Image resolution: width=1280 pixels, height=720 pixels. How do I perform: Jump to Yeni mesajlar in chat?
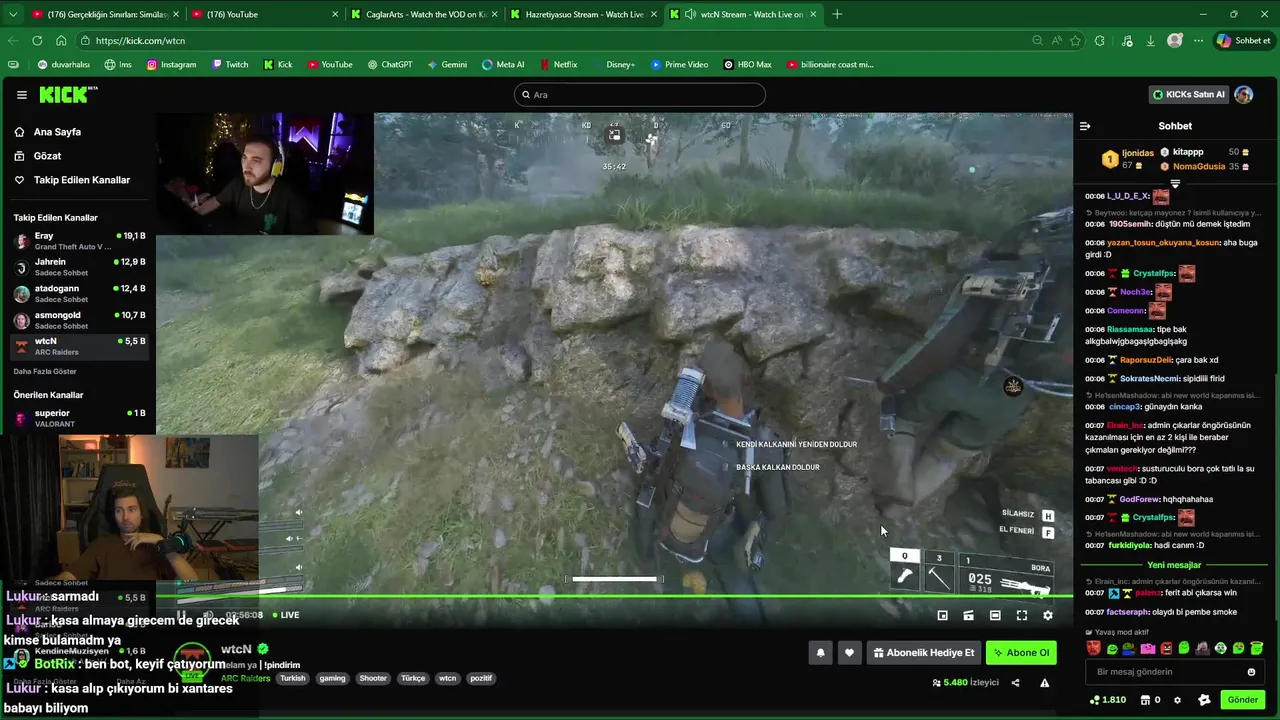[x=1174, y=565]
